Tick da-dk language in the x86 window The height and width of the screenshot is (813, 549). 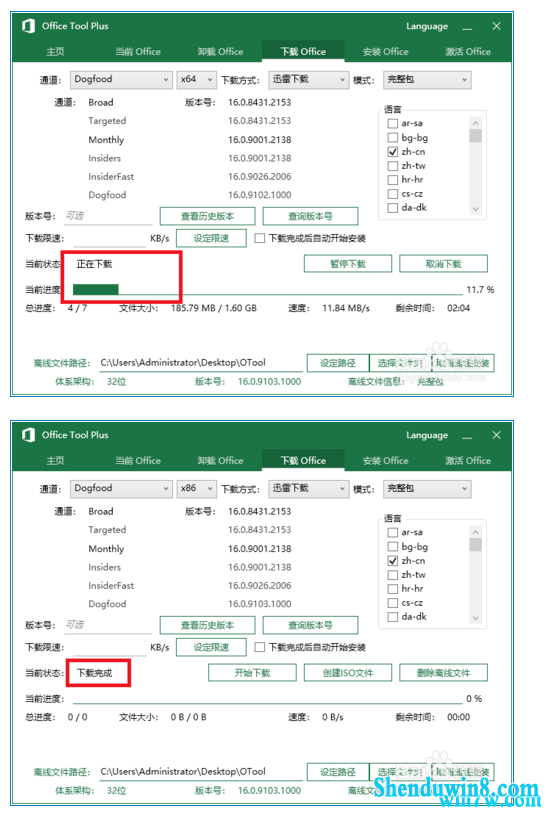(x=392, y=616)
